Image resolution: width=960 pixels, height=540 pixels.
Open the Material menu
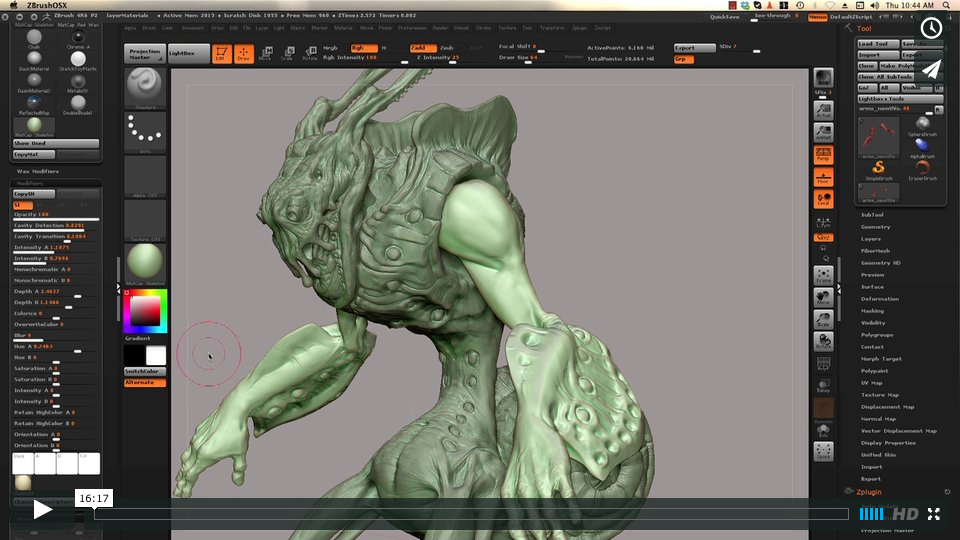343,28
